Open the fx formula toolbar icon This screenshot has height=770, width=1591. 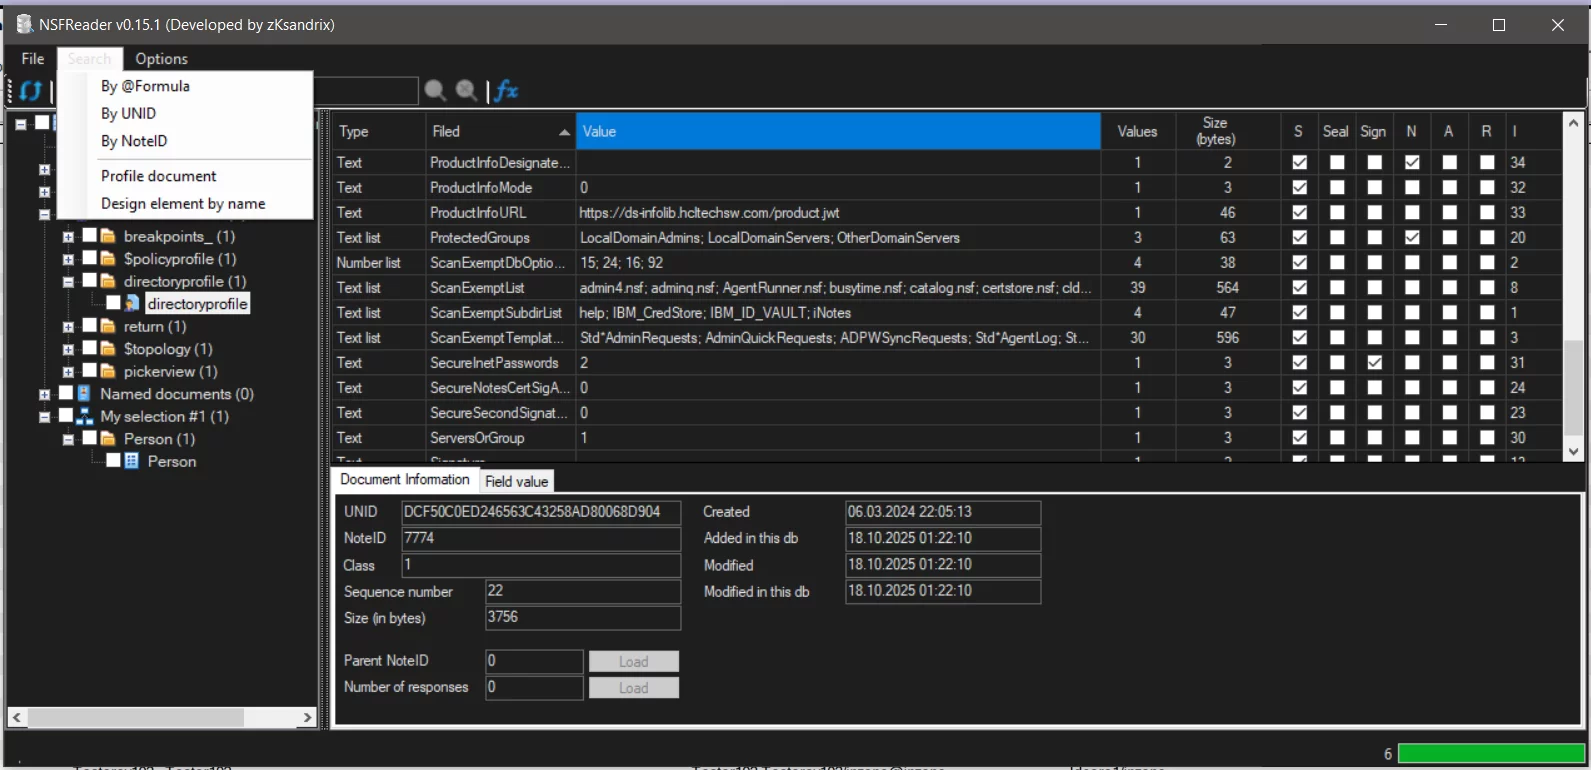point(507,91)
